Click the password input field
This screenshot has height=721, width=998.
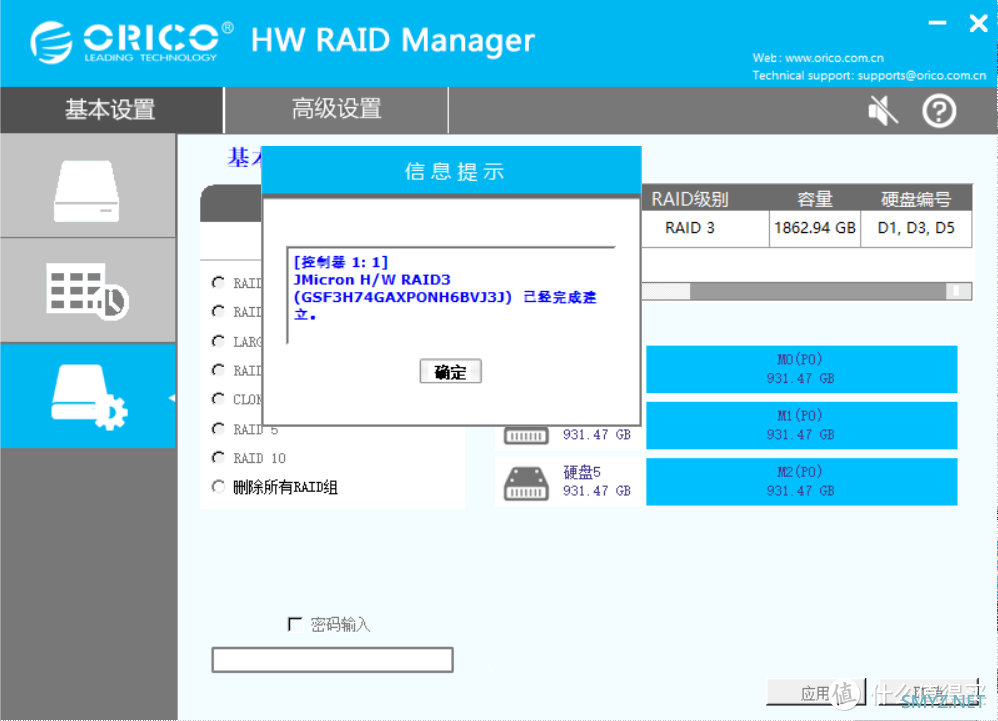click(332, 660)
